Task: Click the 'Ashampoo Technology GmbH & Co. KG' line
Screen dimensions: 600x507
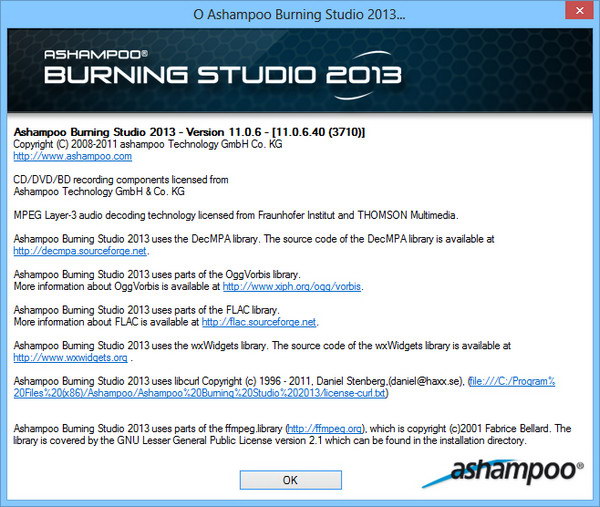Action: [x=99, y=192]
